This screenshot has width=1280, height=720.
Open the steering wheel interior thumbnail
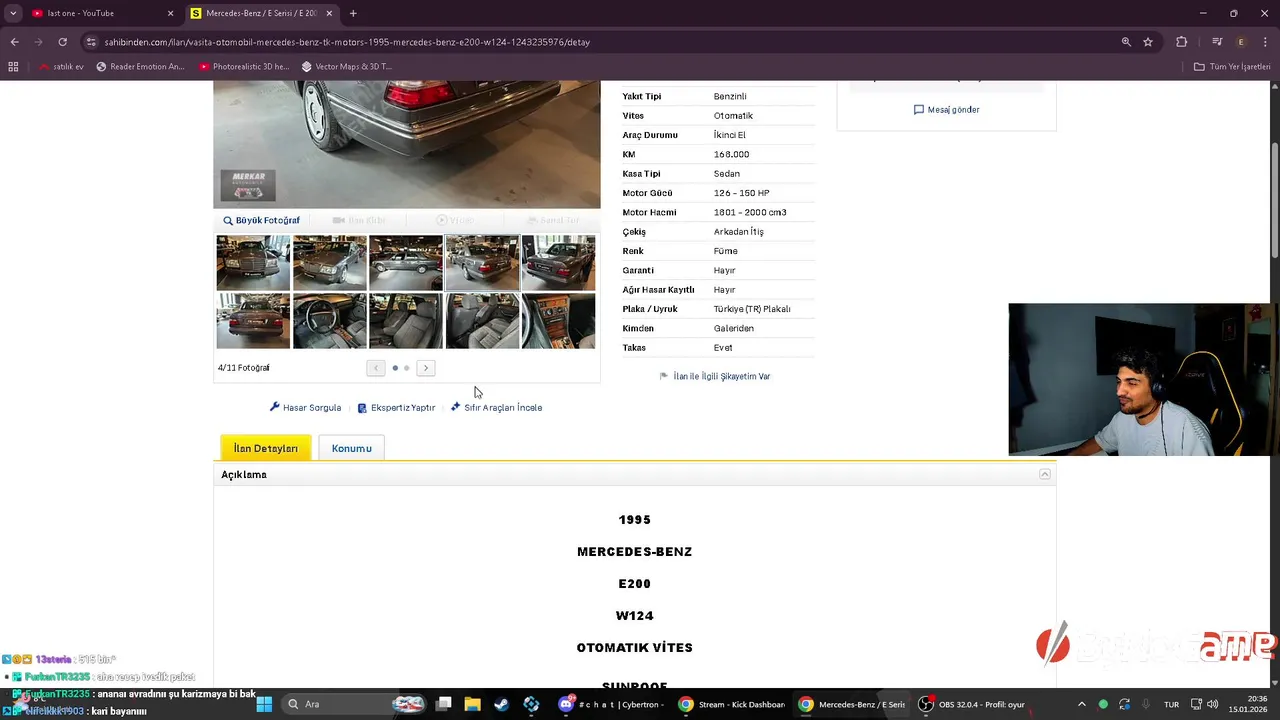(330, 321)
